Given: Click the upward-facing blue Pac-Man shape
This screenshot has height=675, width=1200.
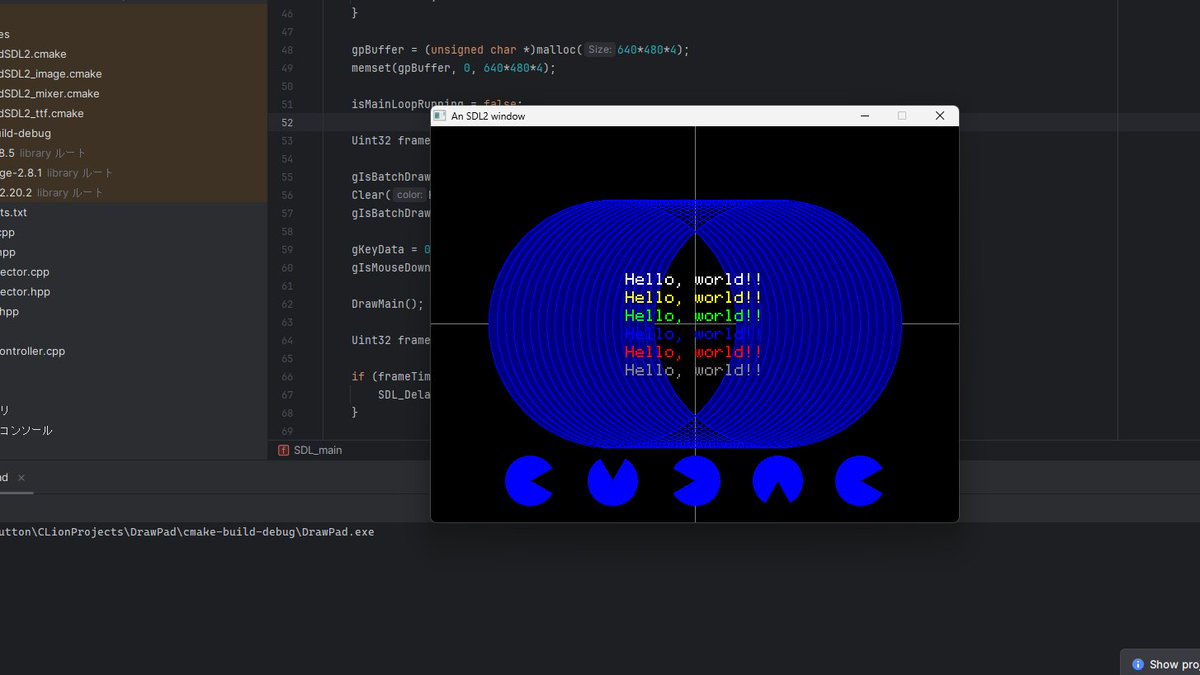Looking at the screenshot, I should (612, 482).
